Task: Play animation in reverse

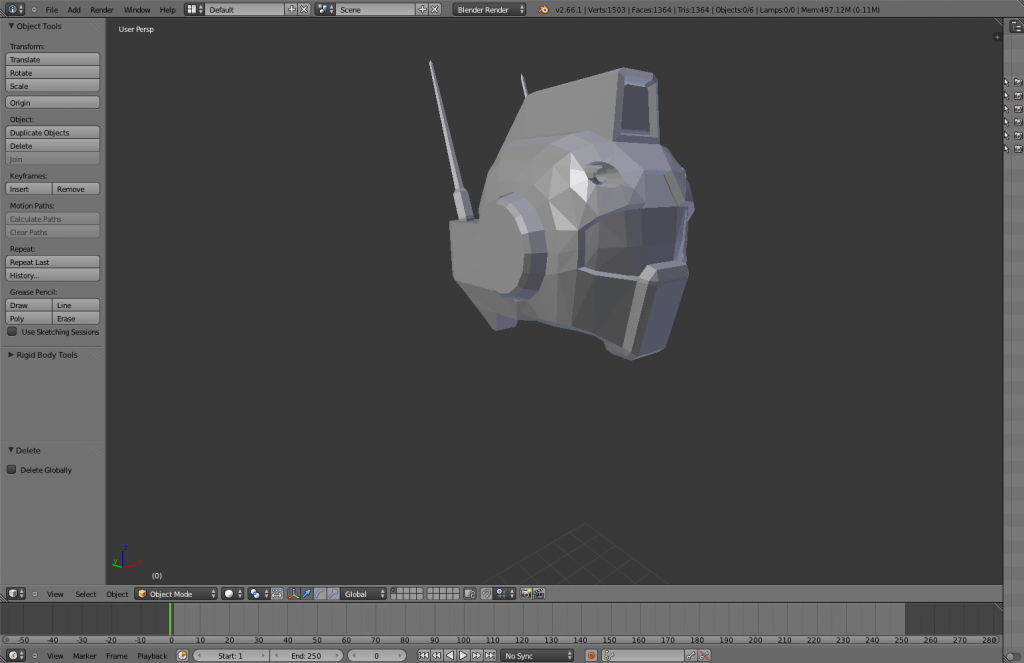Action: (450, 655)
